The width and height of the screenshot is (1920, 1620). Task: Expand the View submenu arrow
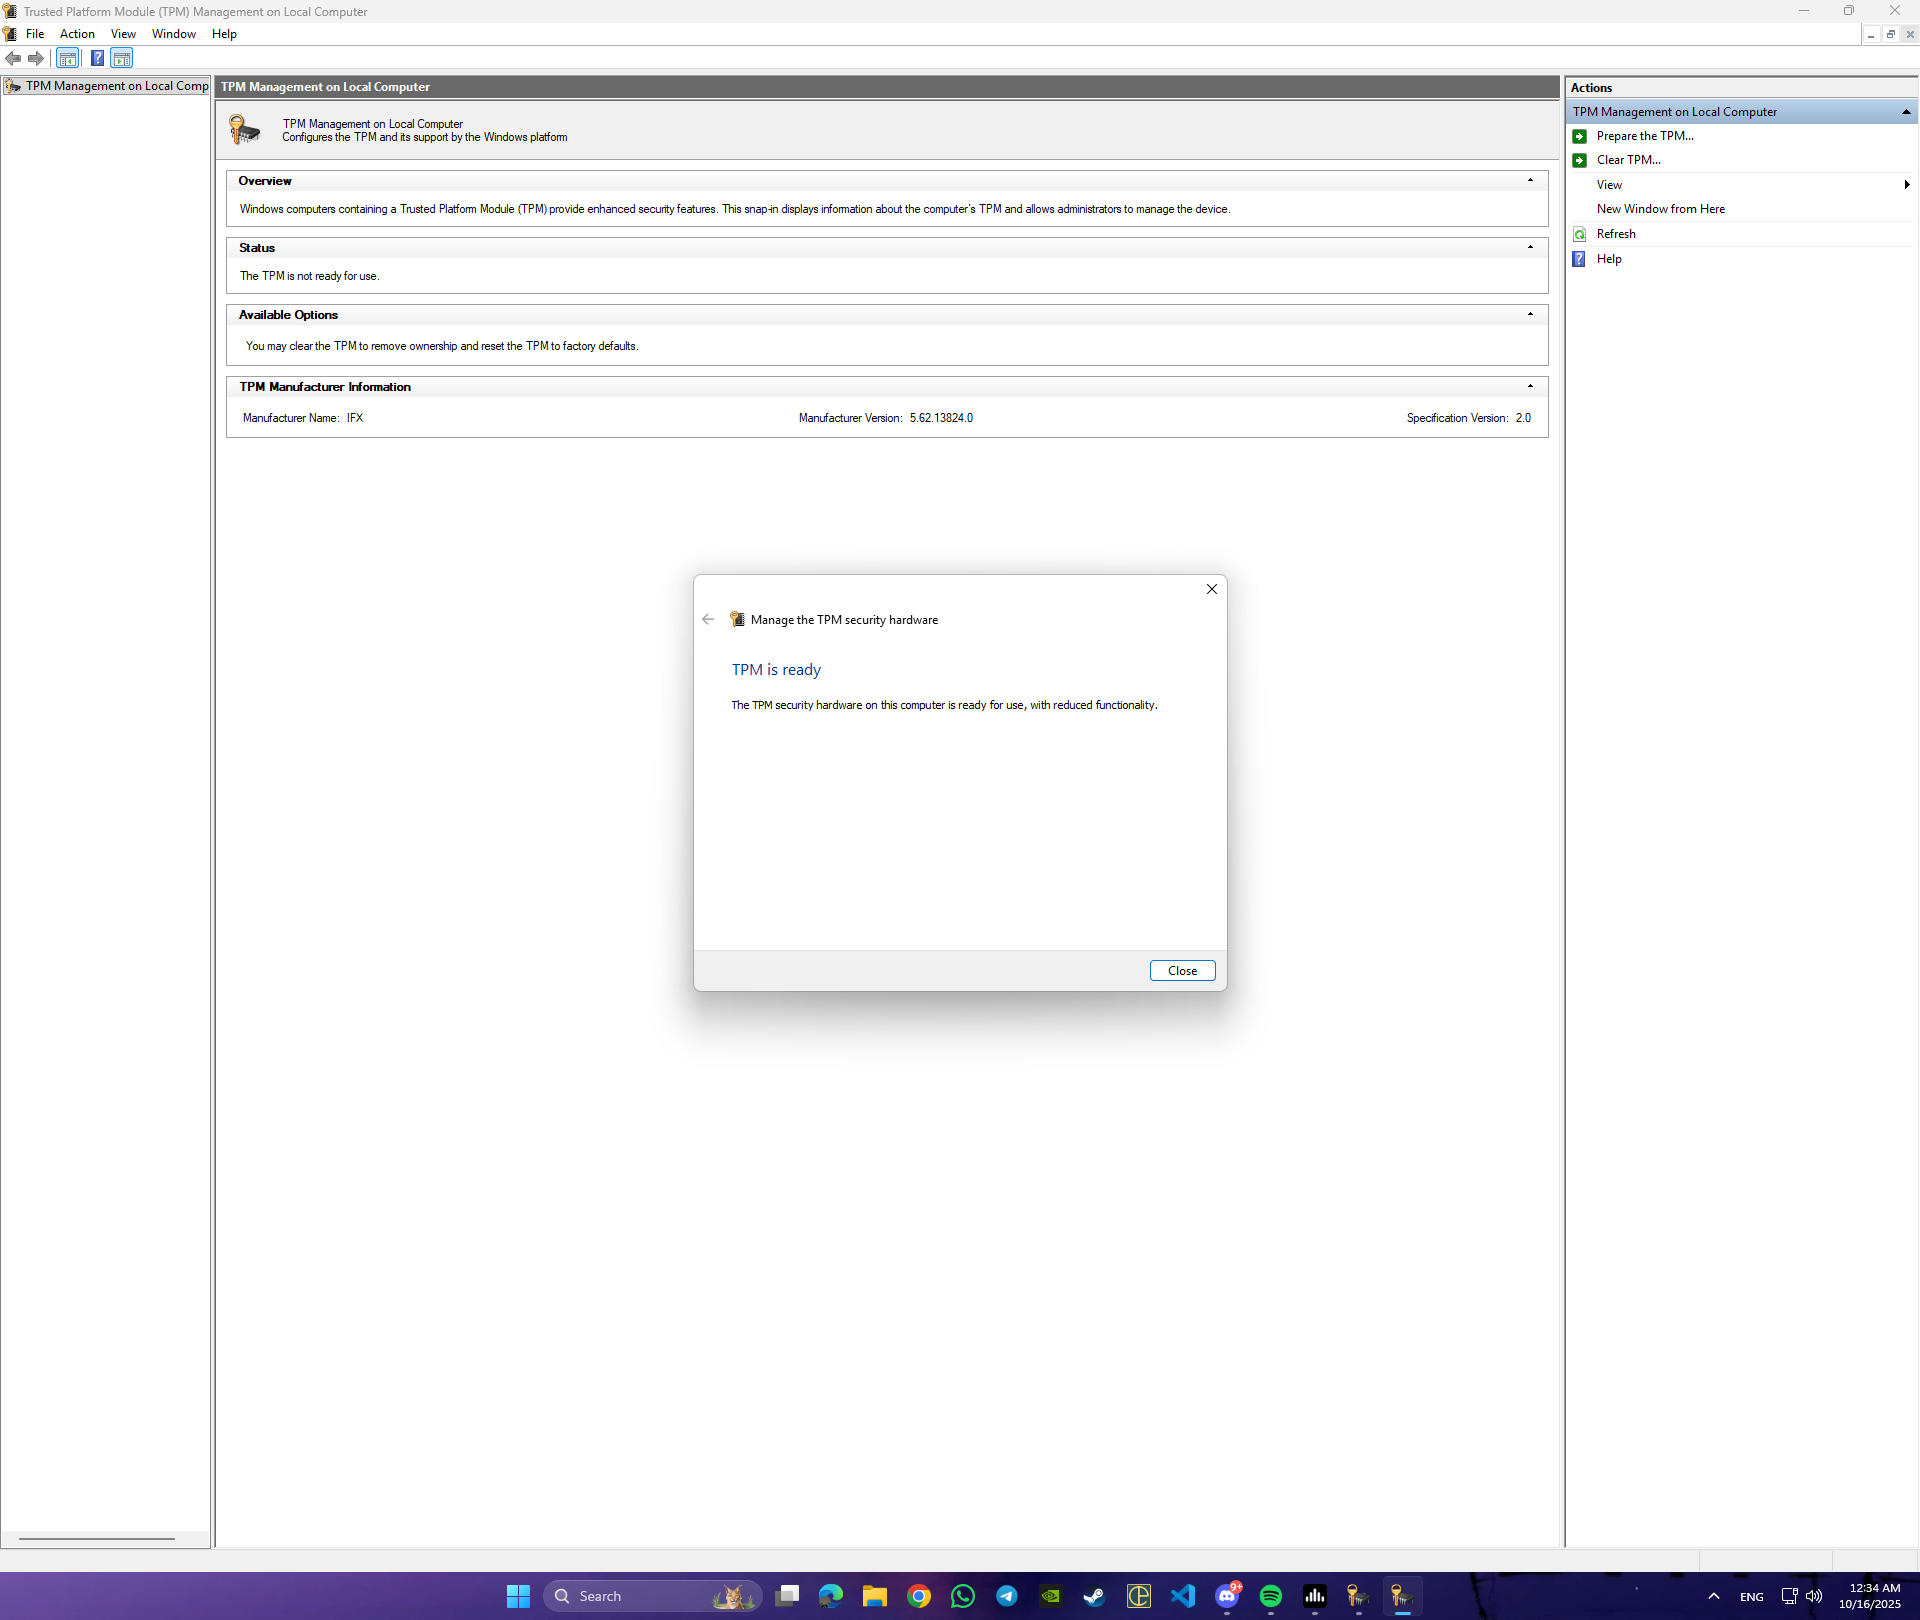1906,185
